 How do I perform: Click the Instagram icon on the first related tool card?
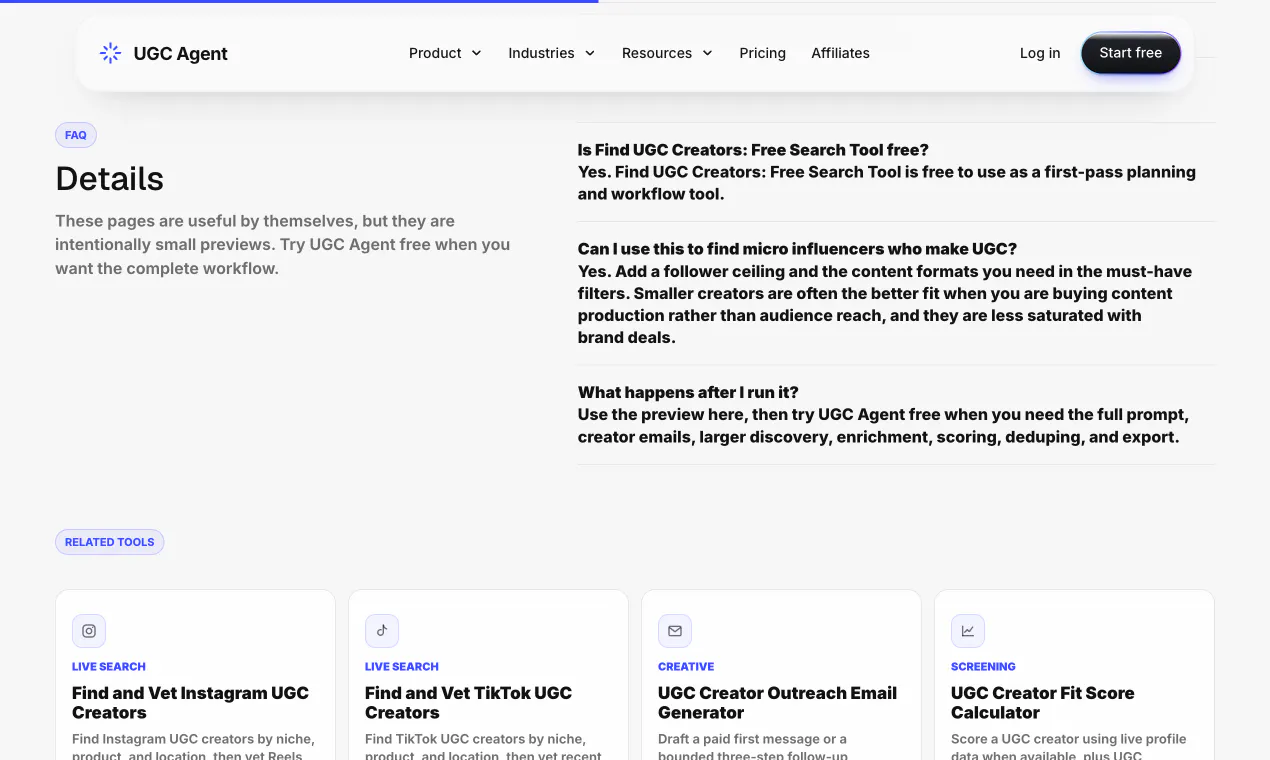tap(89, 631)
